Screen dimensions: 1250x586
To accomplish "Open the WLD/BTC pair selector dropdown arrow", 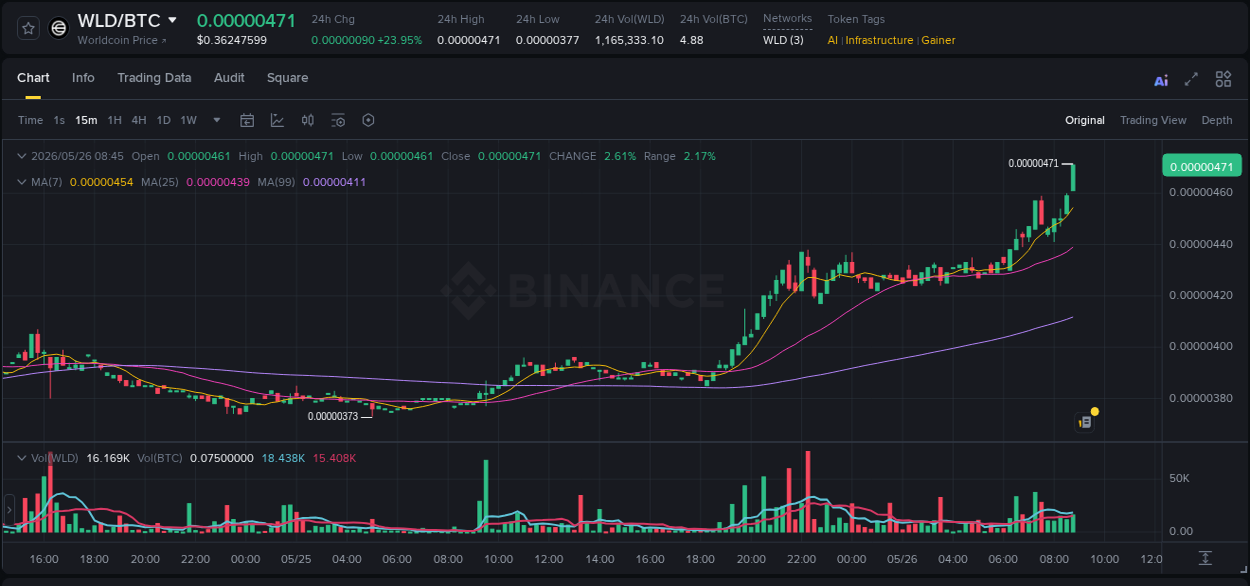I will 172,20.
